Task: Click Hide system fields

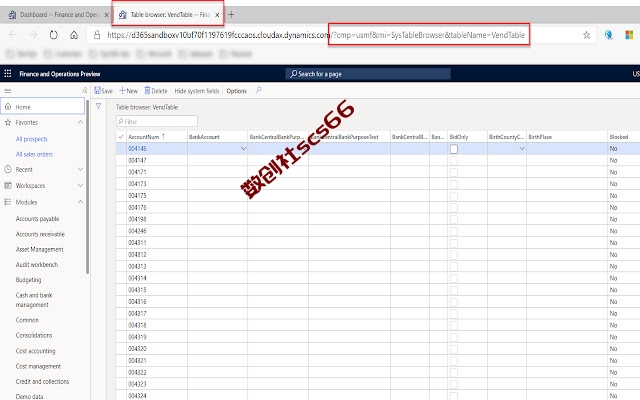Action: click(197, 91)
